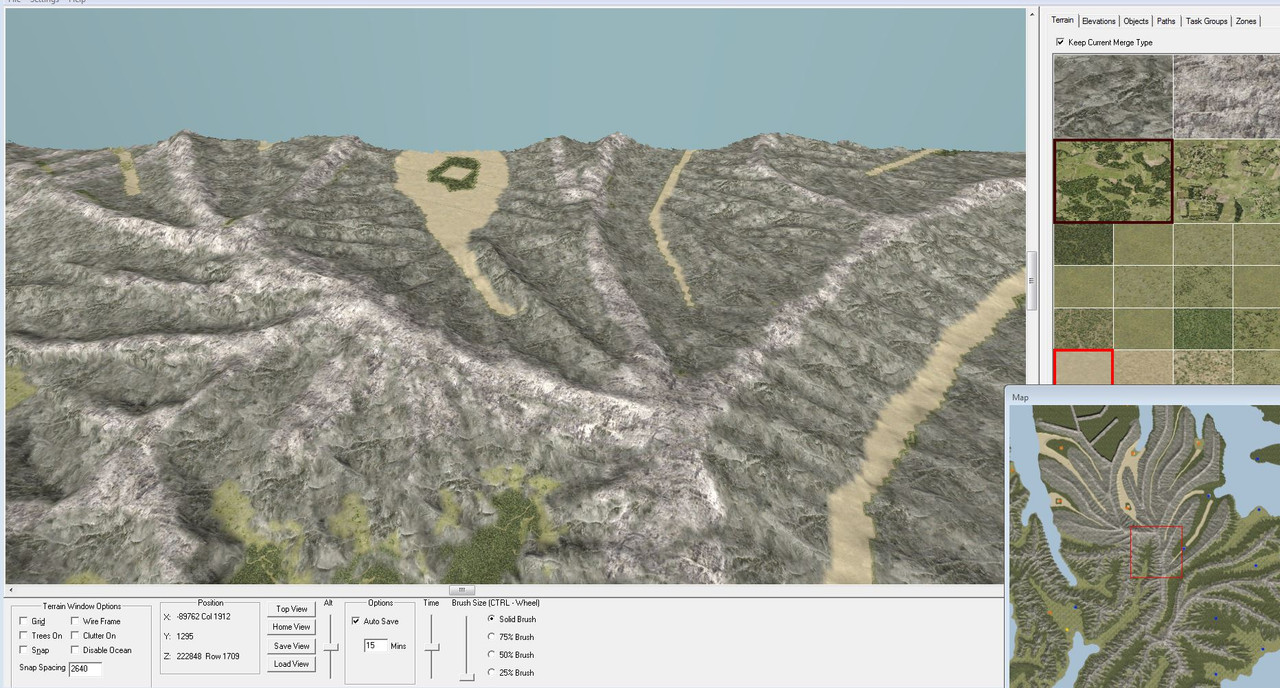
Task: Click the Save View button
Action: [x=291, y=646]
